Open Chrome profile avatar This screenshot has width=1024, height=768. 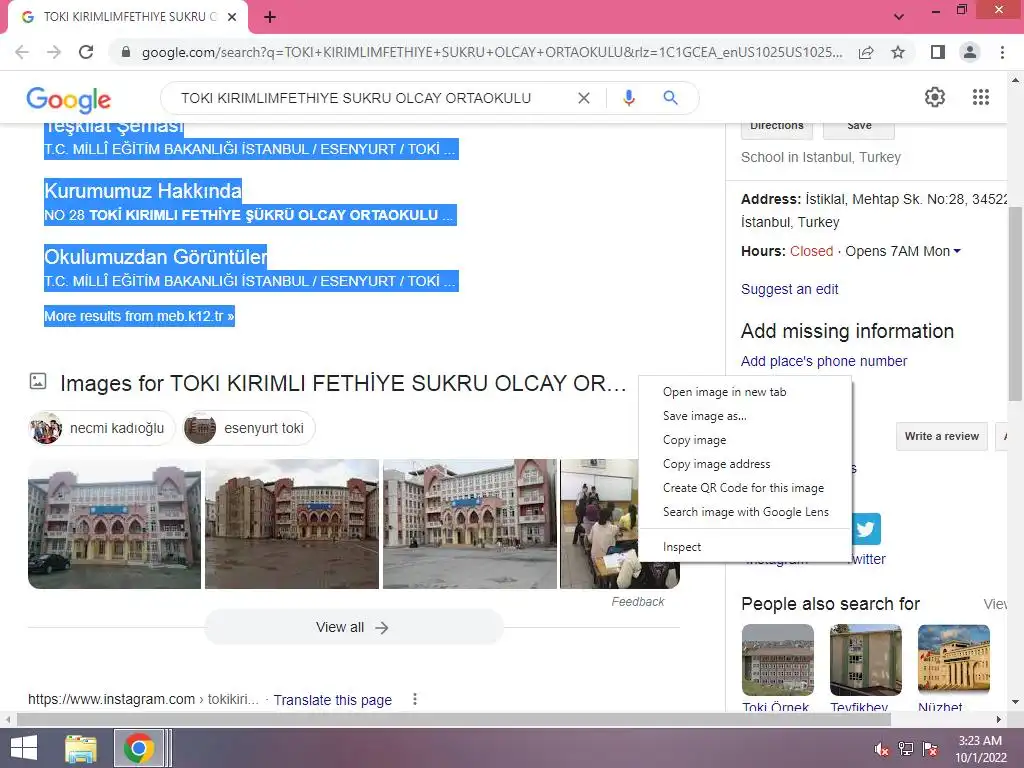[970, 52]
